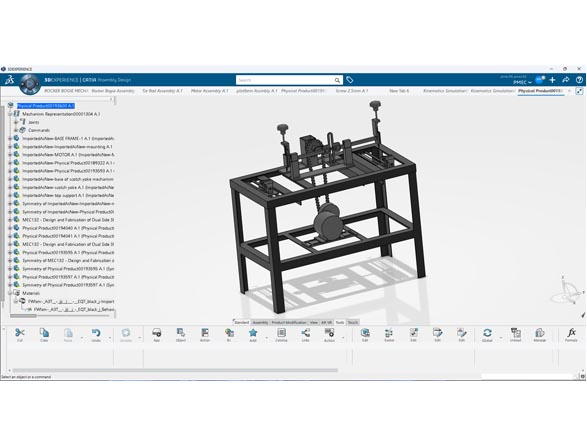Open the Catalog tool icon
The width and height of the screenshot is (587, 446).
click(281, 333)
